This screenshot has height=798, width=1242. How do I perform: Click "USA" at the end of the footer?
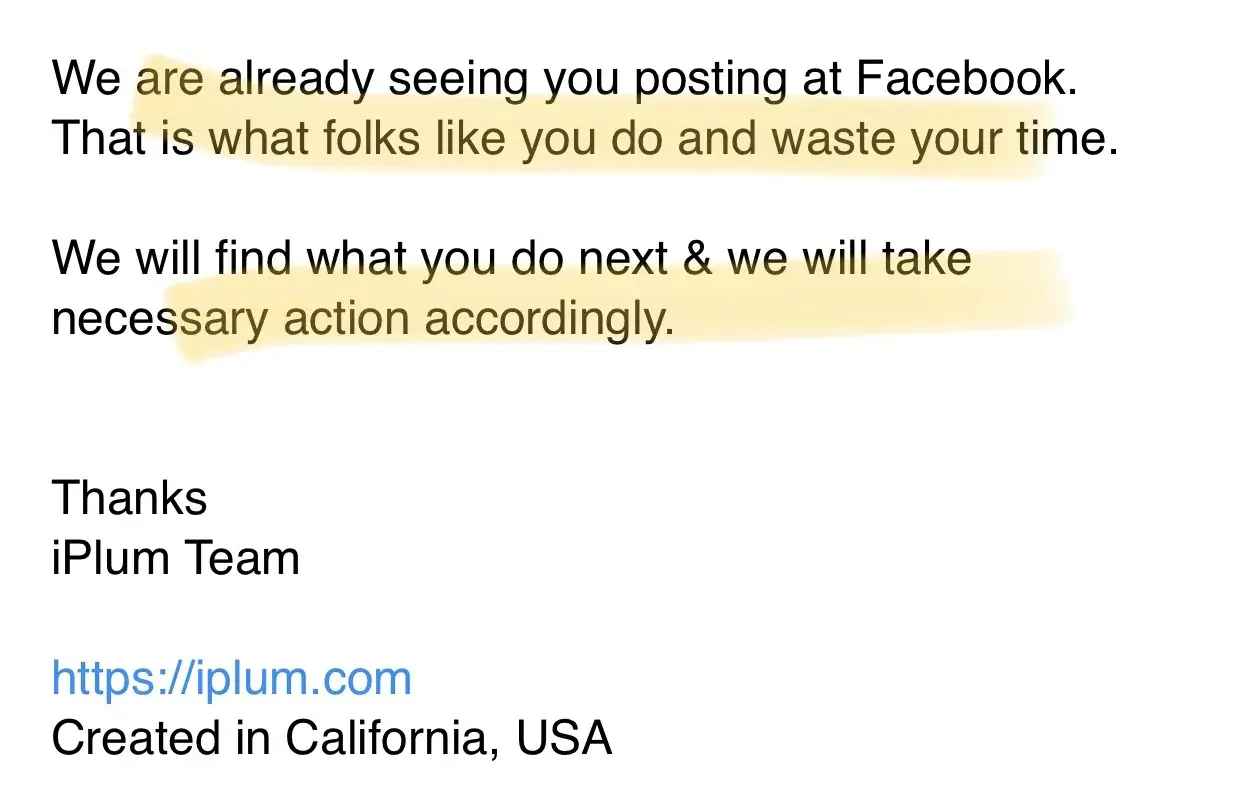(564, 738)
